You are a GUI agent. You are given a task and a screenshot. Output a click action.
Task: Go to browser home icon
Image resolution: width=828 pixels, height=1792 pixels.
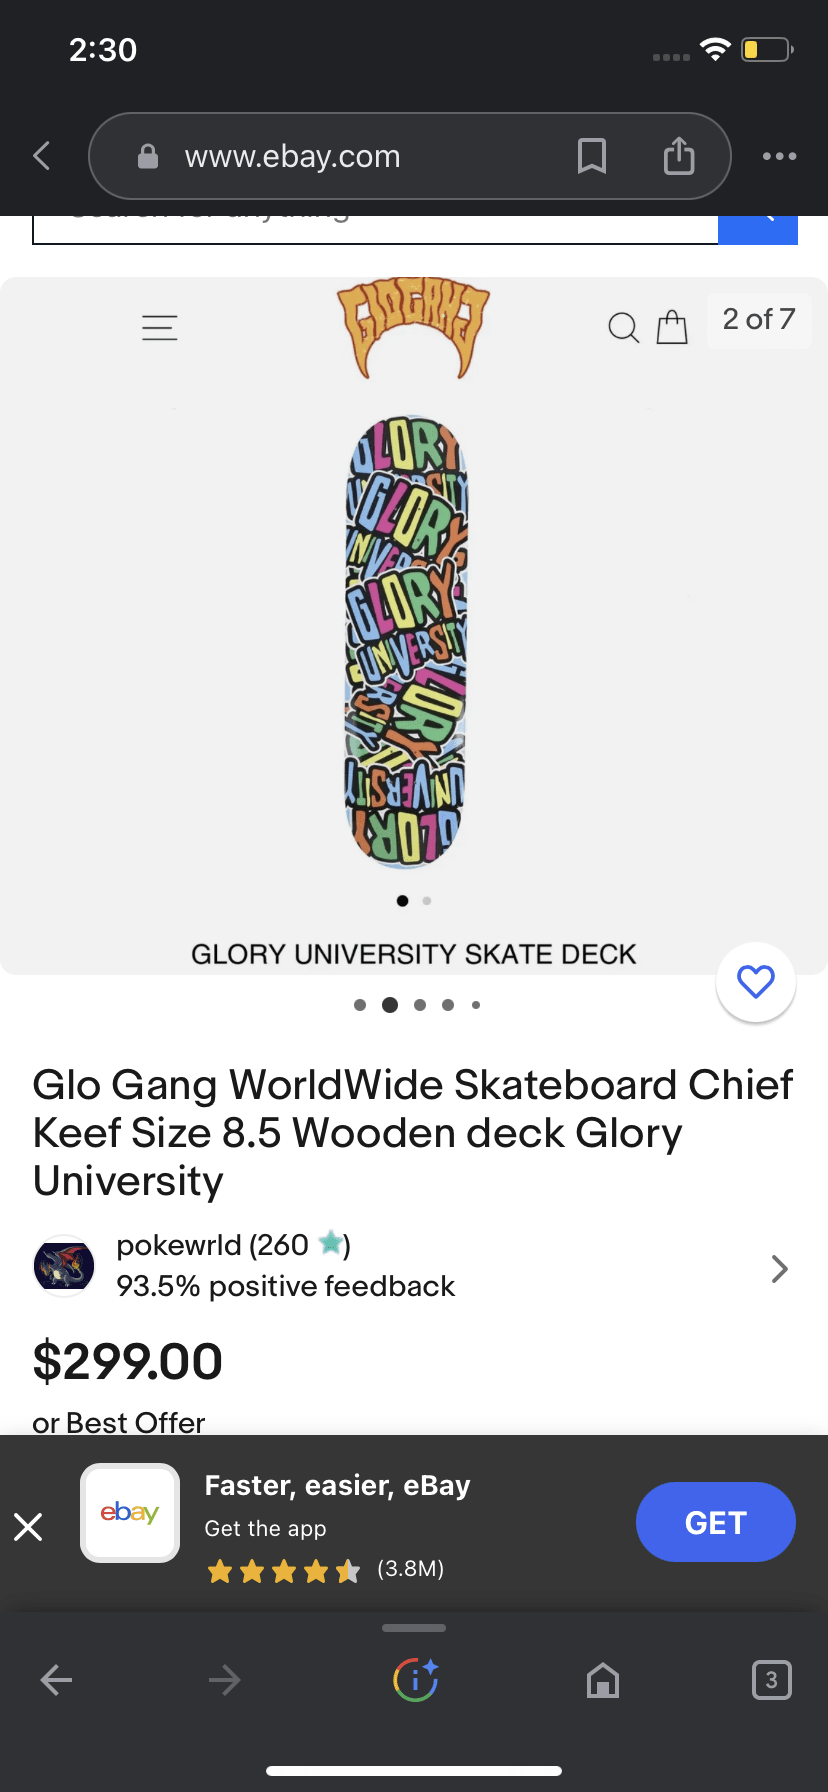point(603,1680)
